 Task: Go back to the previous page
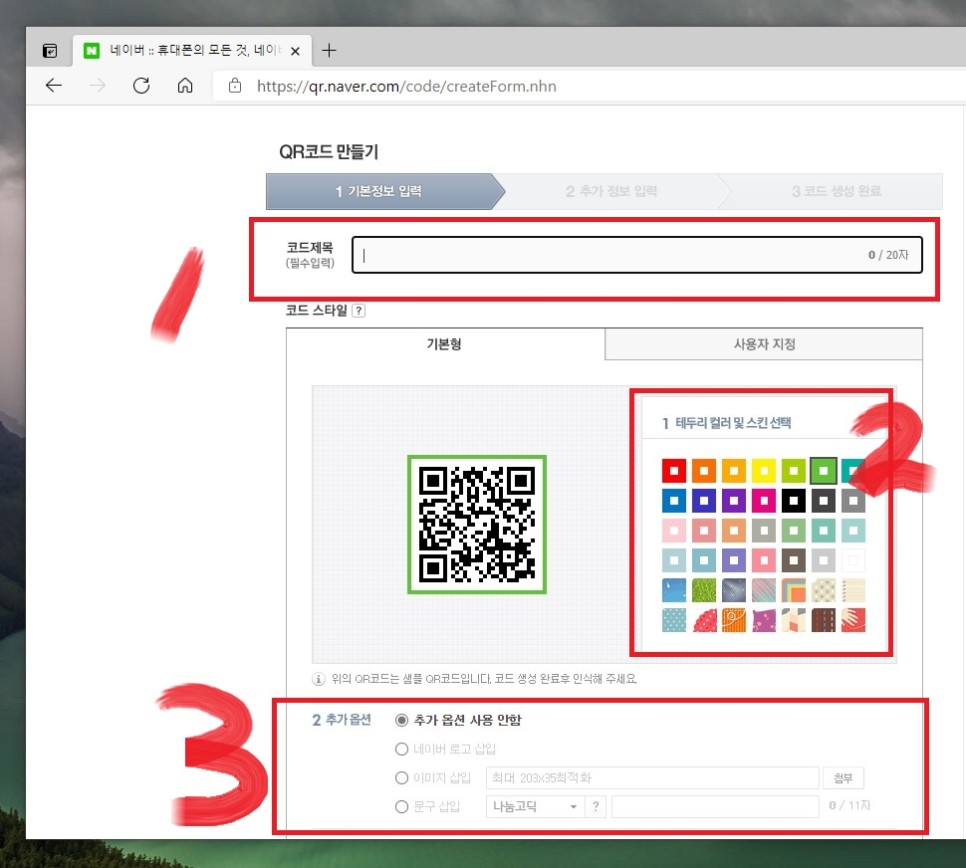click(54, 86)
